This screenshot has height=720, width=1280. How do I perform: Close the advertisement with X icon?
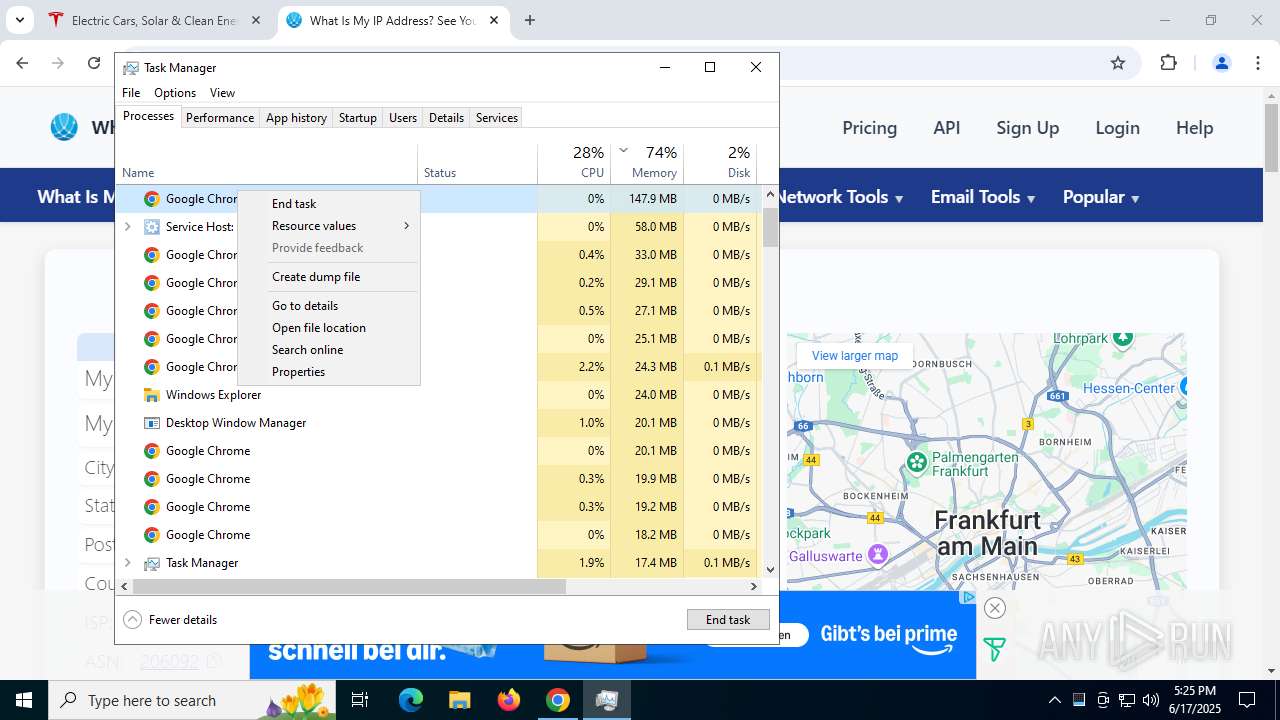994,608
